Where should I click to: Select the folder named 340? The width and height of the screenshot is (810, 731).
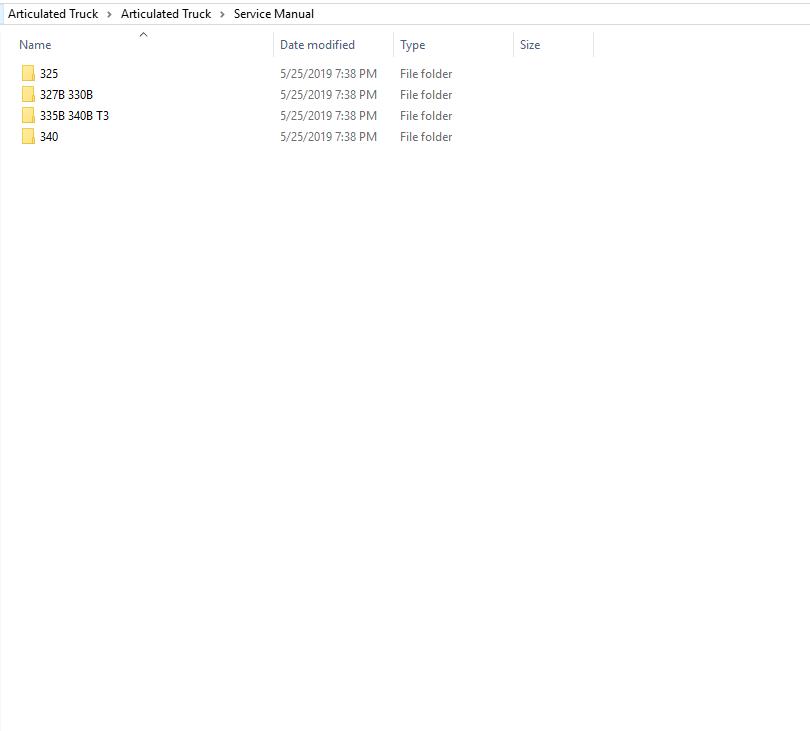tap(49, 137)
